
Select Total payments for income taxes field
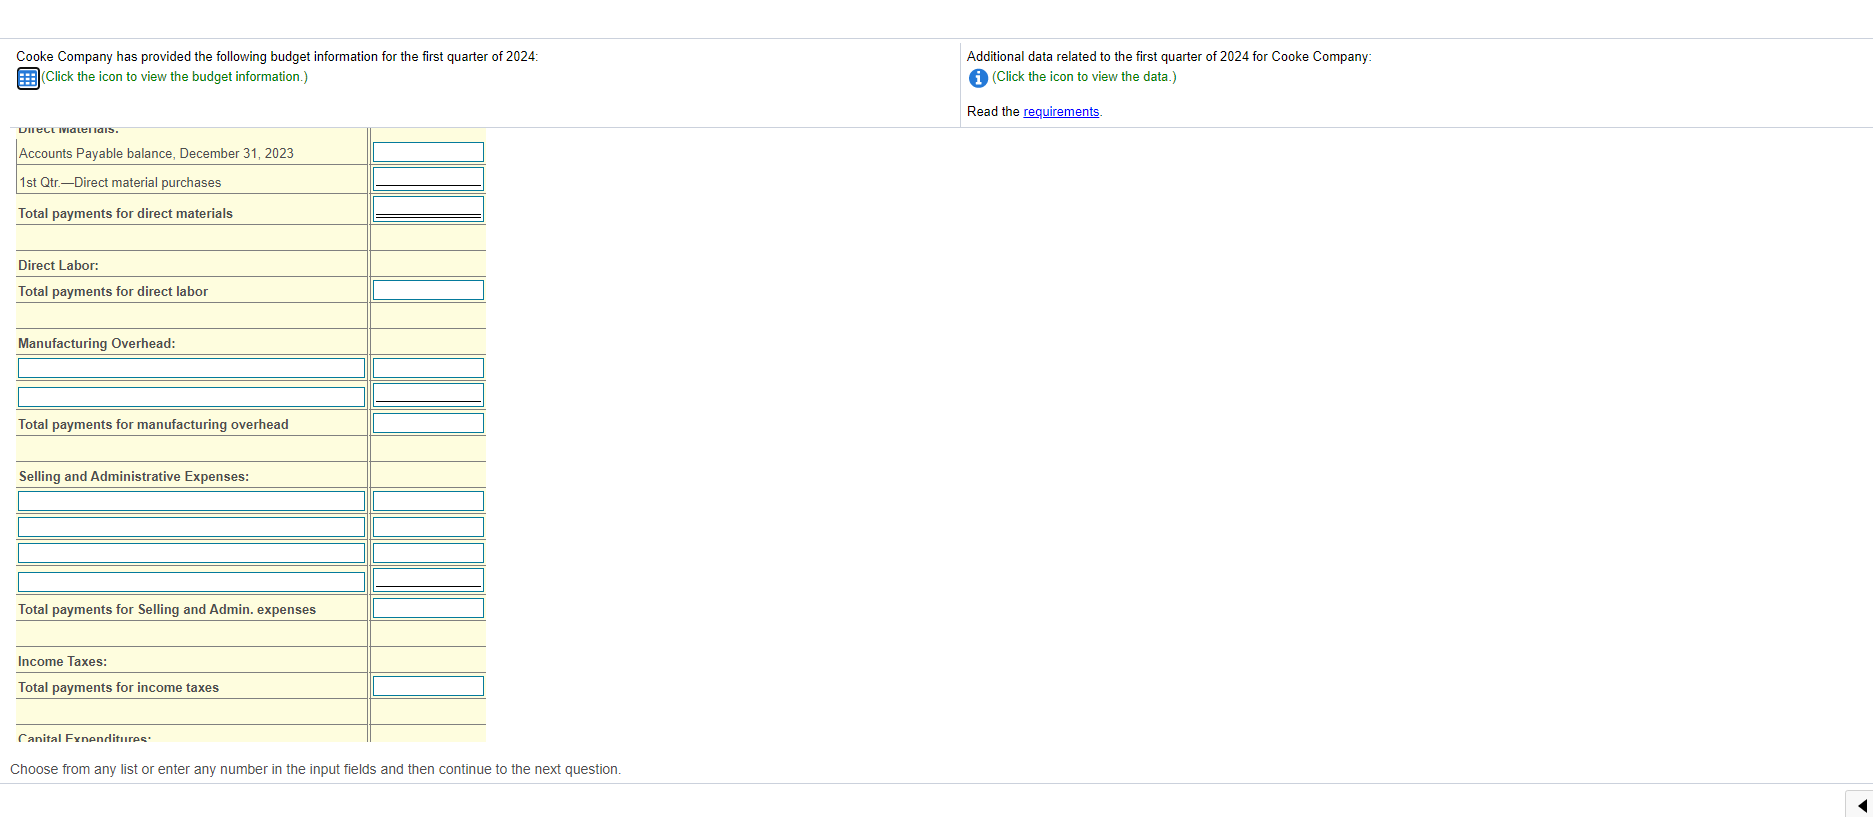click(428, 686)
